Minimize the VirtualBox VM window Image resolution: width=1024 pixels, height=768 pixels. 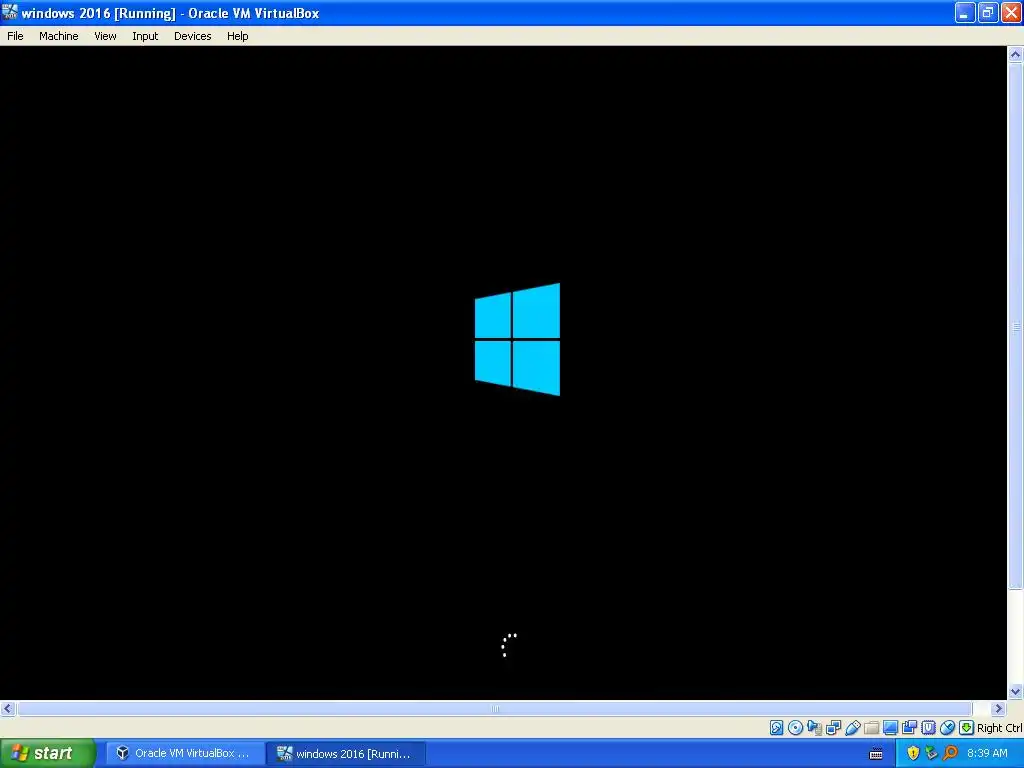click(x=965, y=12)
